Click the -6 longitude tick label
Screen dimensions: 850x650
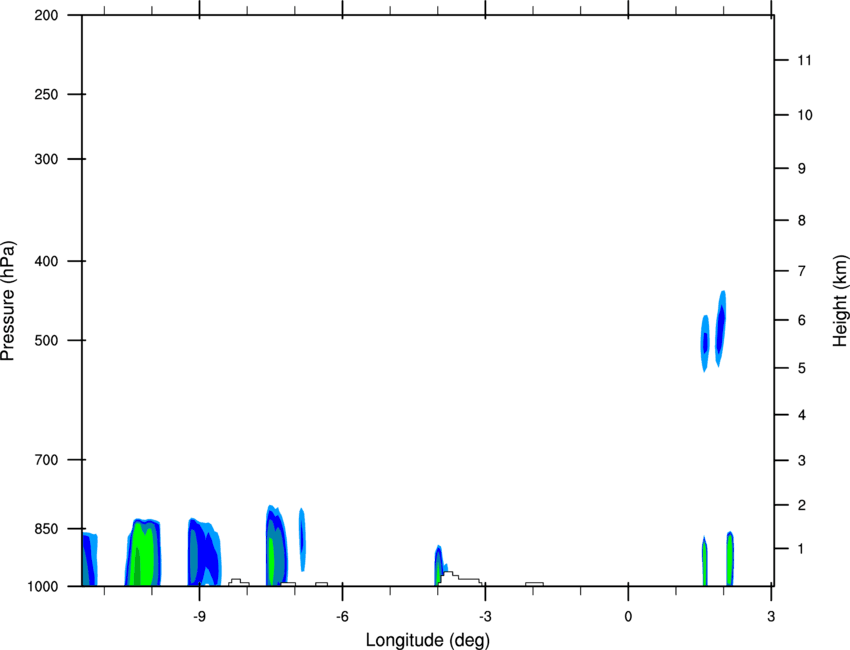click(x=342, y=616)
